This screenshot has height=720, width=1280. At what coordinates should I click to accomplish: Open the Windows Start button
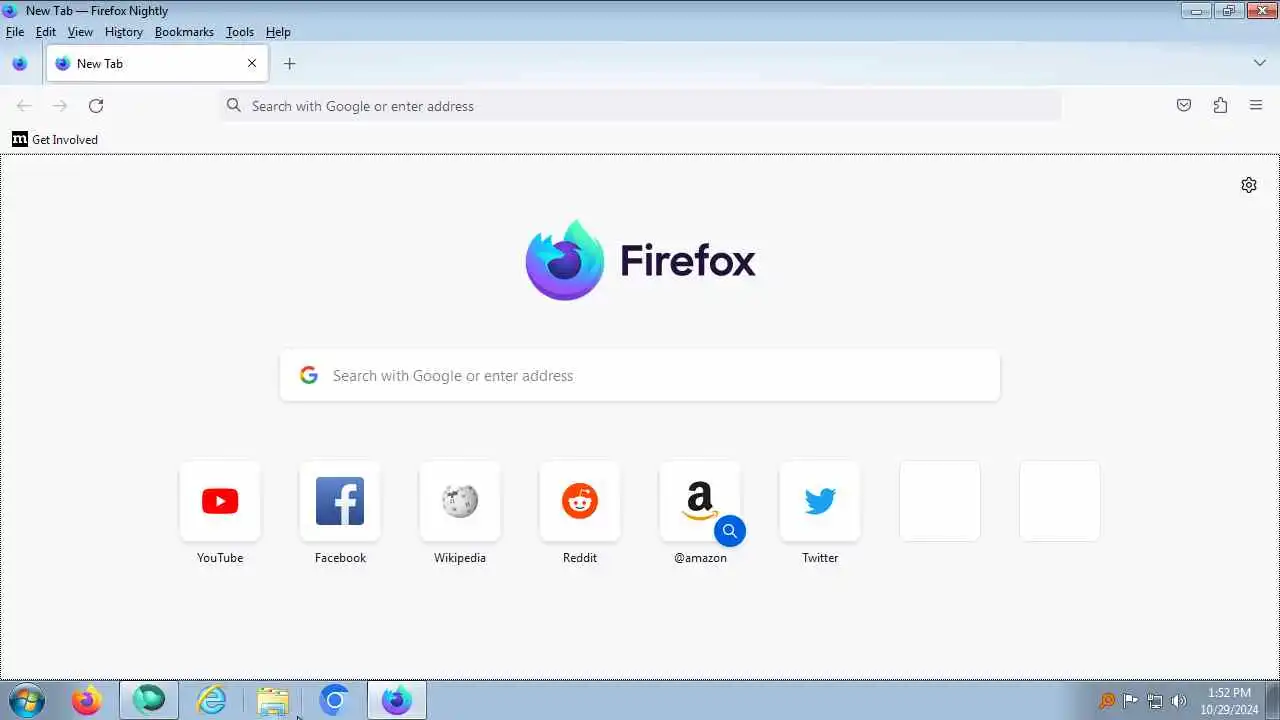(27, 701)
